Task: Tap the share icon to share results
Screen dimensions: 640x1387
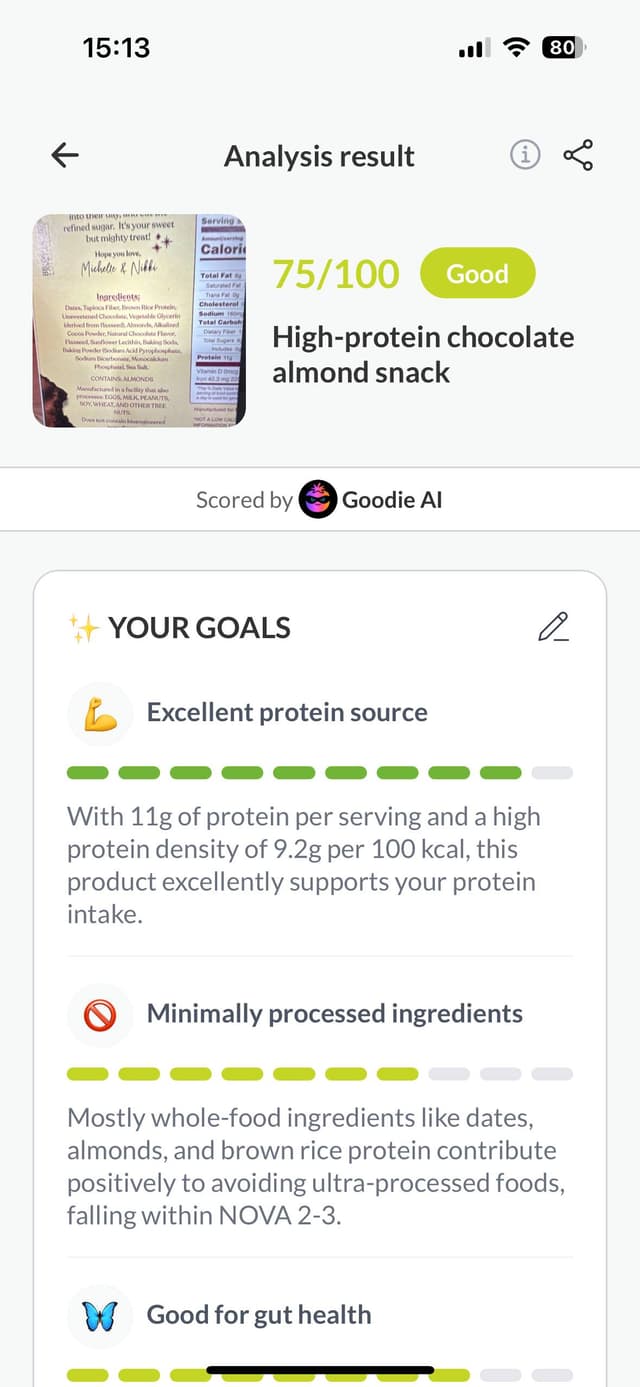Action: coord(579,155)
